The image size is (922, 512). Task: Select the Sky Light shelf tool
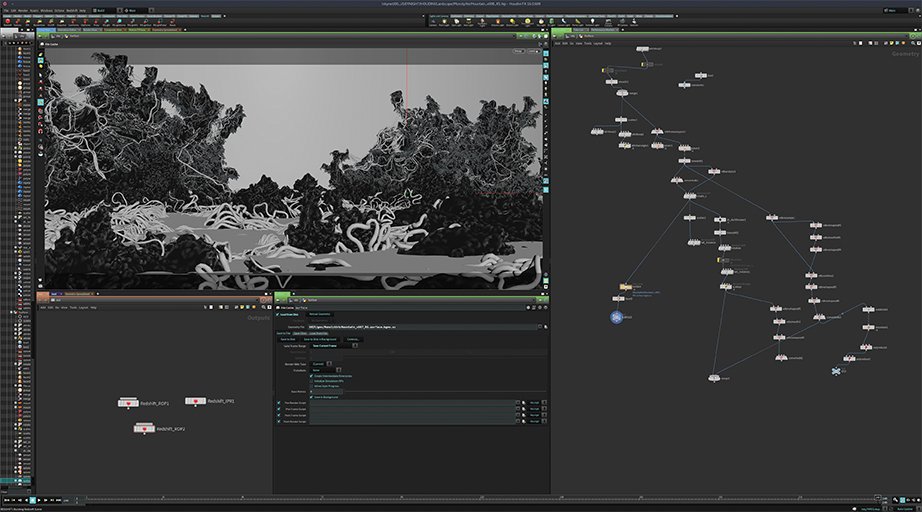[x=541, y=22]
